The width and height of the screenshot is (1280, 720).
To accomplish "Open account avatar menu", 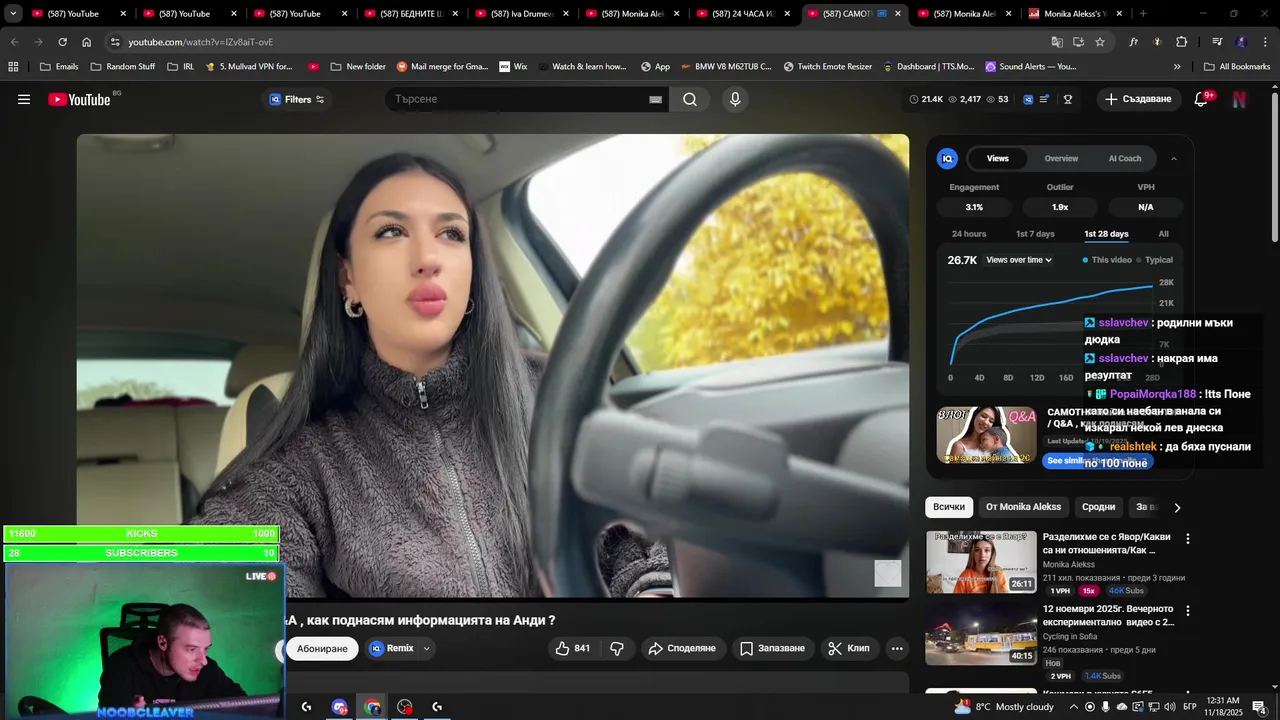I will coord(1240,99).
